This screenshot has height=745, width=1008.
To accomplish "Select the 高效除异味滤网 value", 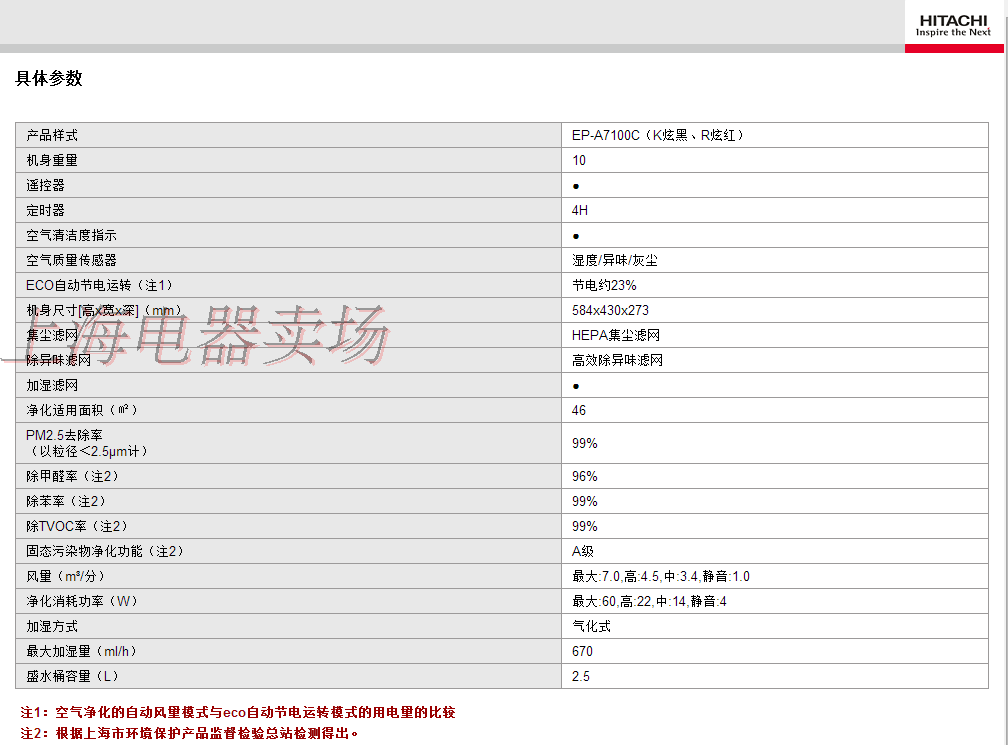I will 617,360.
